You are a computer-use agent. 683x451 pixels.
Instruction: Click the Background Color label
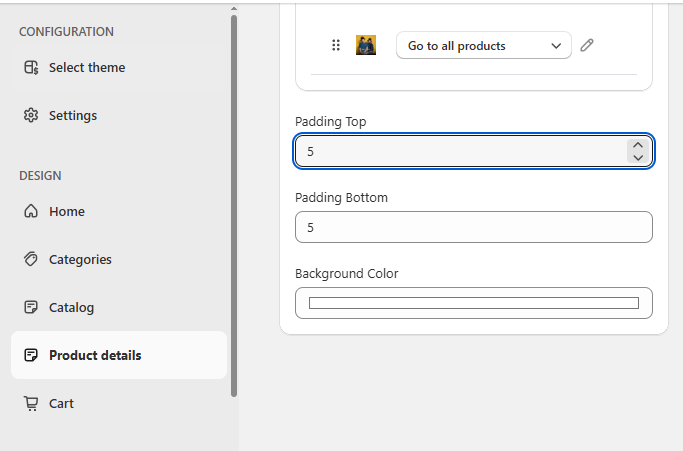[x=347, y=273]
